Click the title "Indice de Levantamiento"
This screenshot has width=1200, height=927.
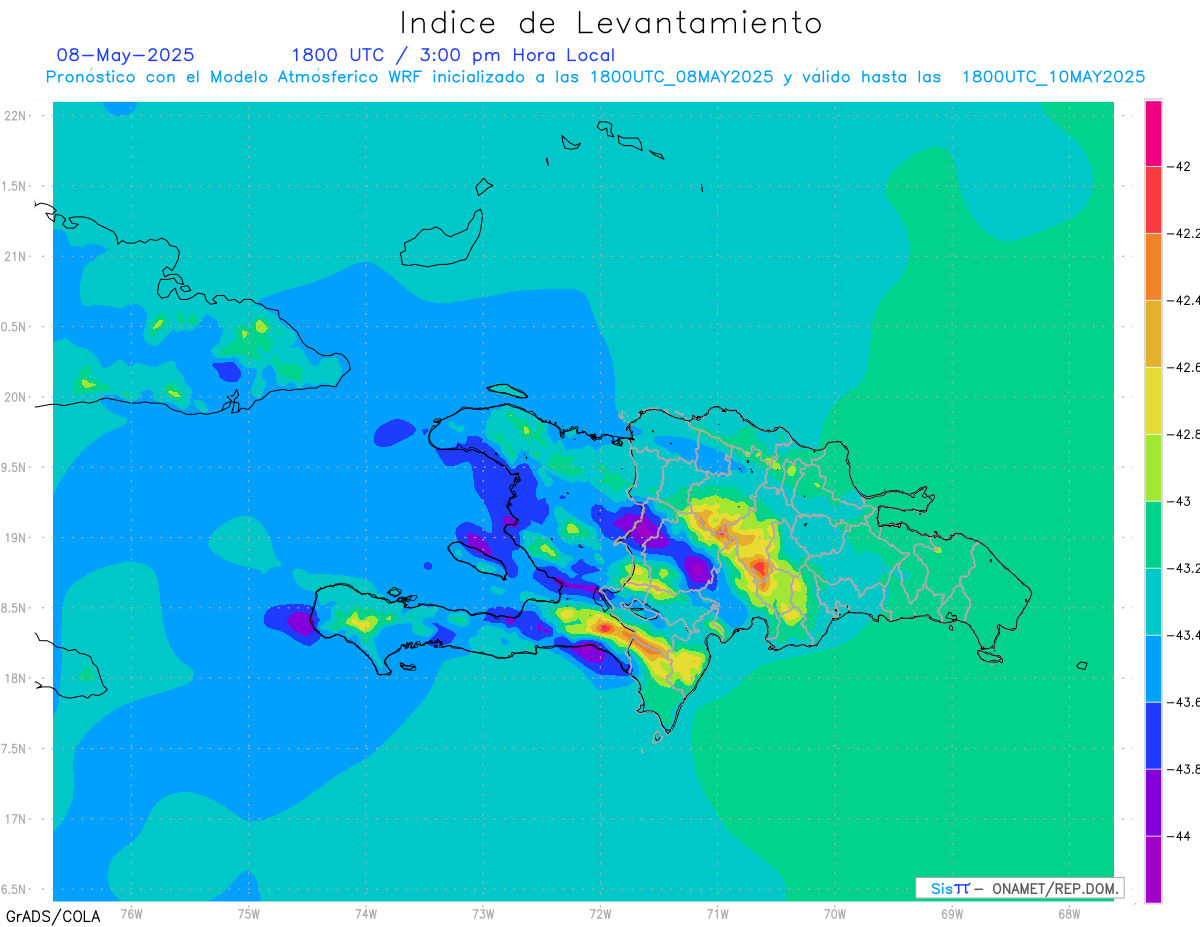pos(611,22)
